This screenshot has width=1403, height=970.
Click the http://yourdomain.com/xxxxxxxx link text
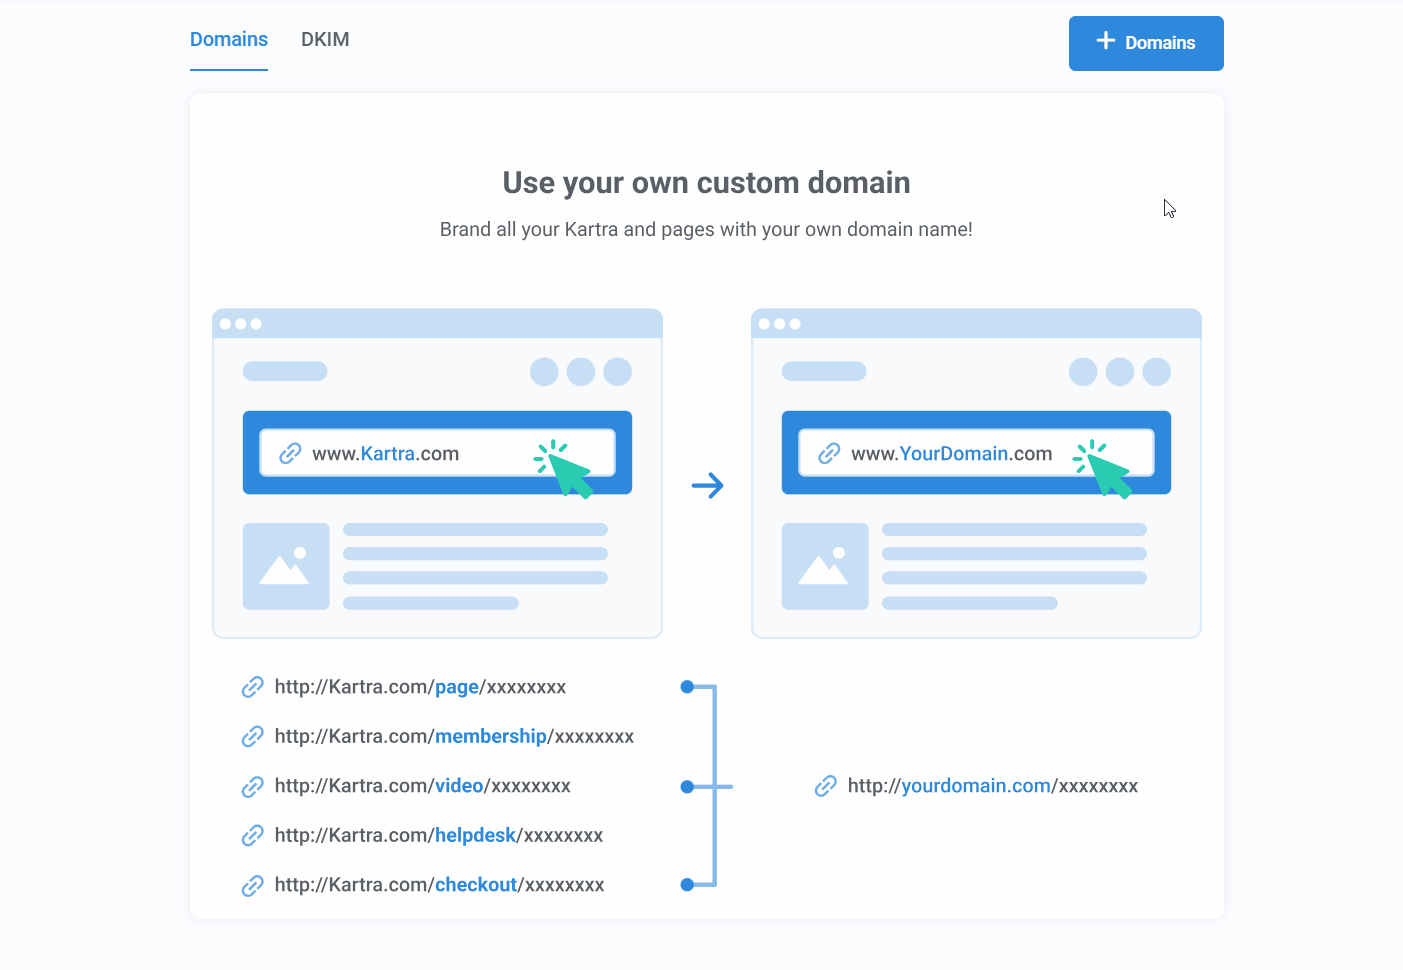tap(992, 786)
